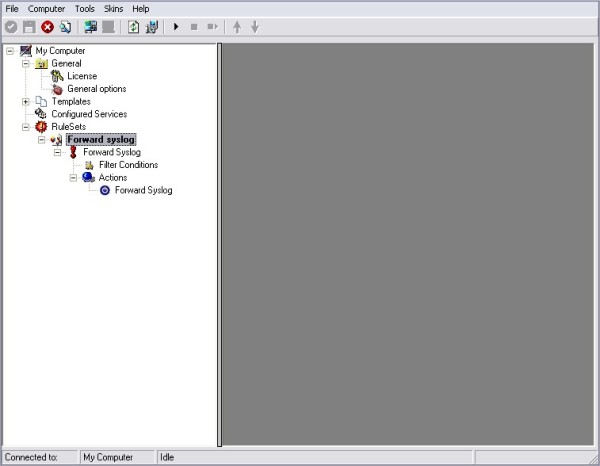600x466 pixels.
Task: Open General options in the tree
Action: coord(96,89)
